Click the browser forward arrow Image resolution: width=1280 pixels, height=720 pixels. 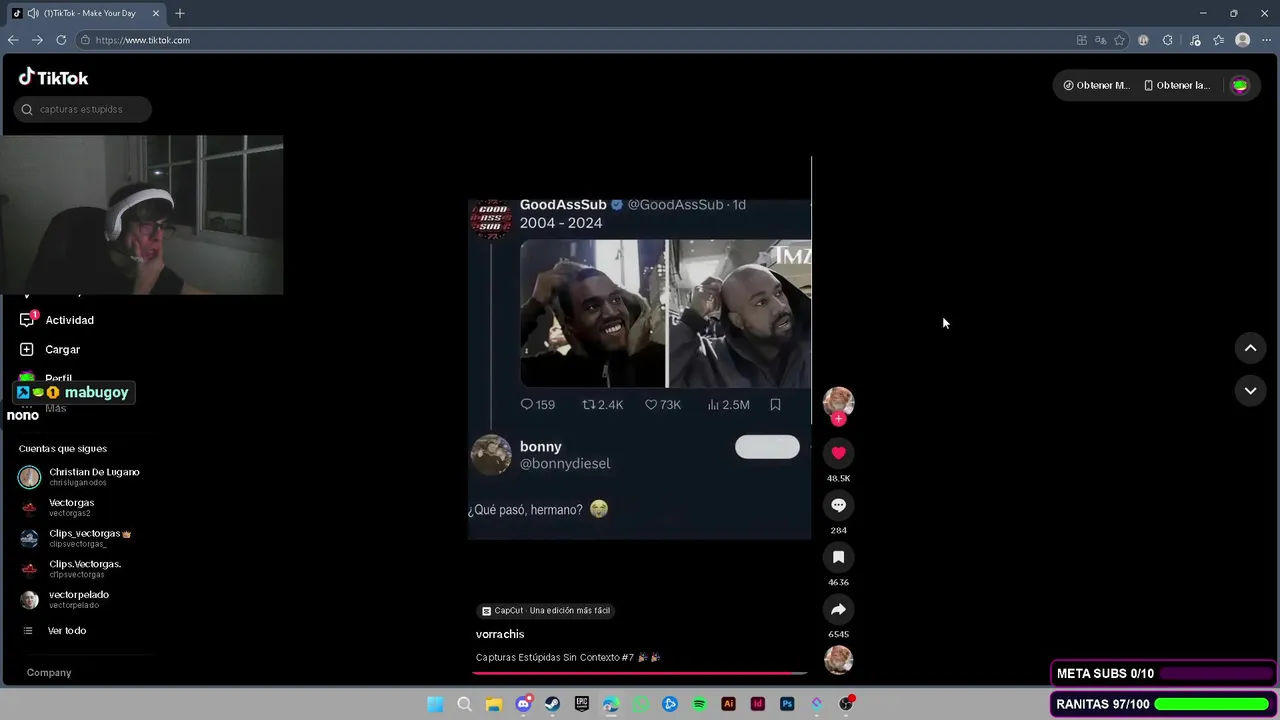[37, 40]
